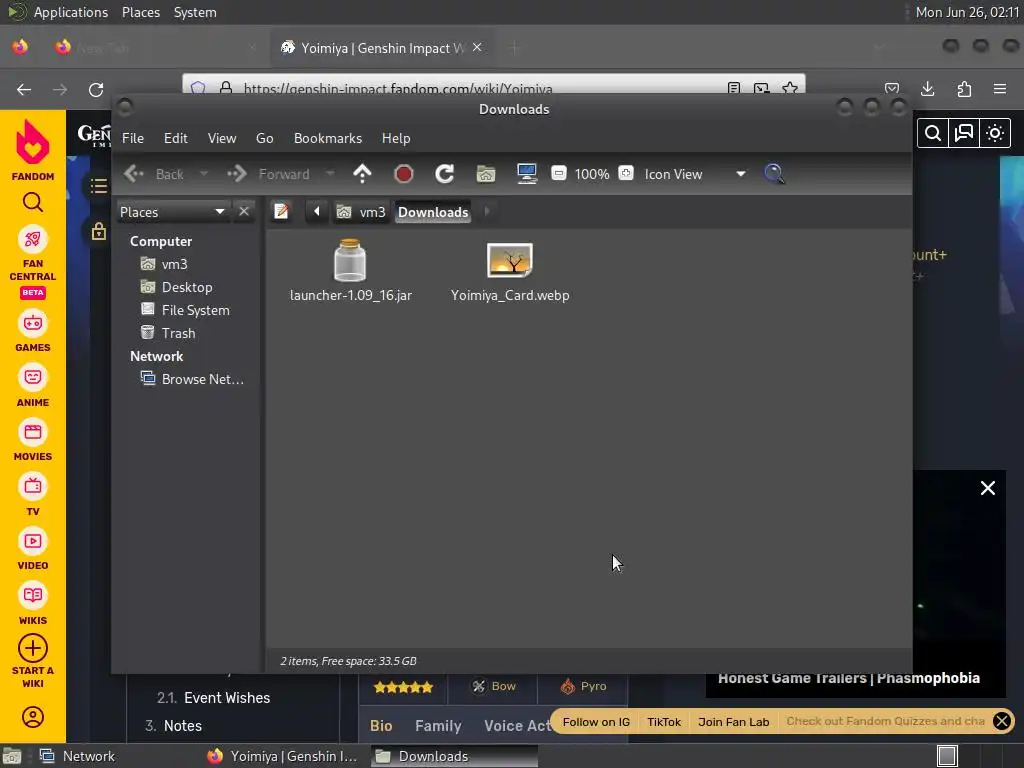Go up to the parent folder
The height and width of the screenshot is (768, 1024).
362,174
